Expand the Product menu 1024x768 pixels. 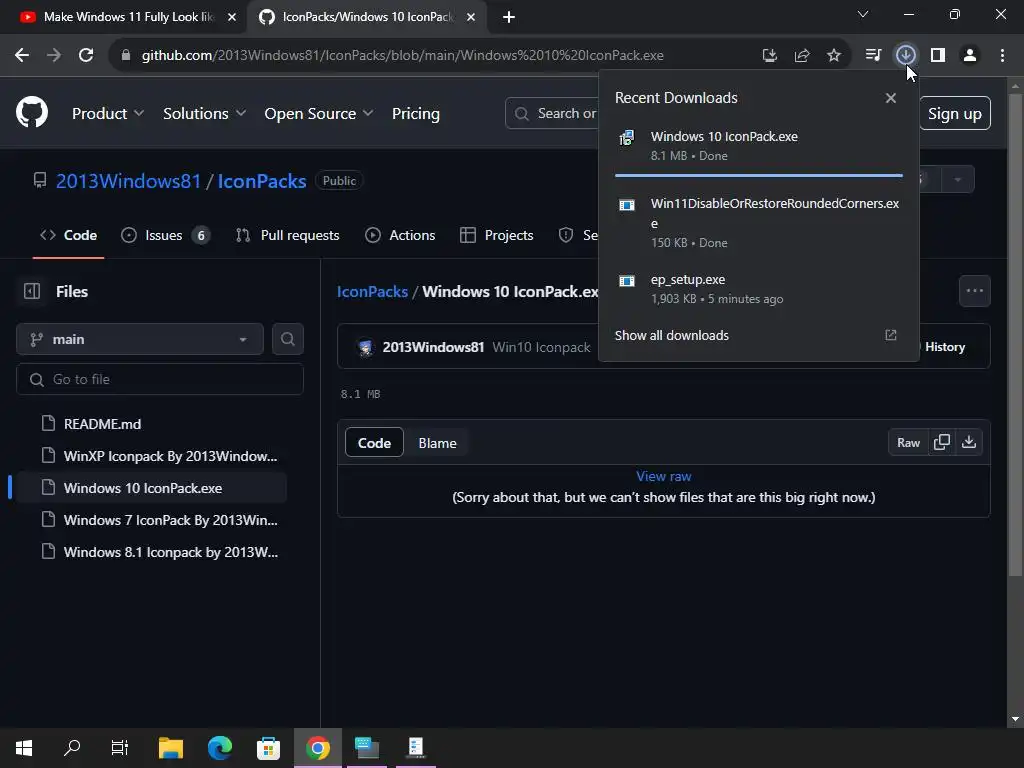(x=108, y=114)
